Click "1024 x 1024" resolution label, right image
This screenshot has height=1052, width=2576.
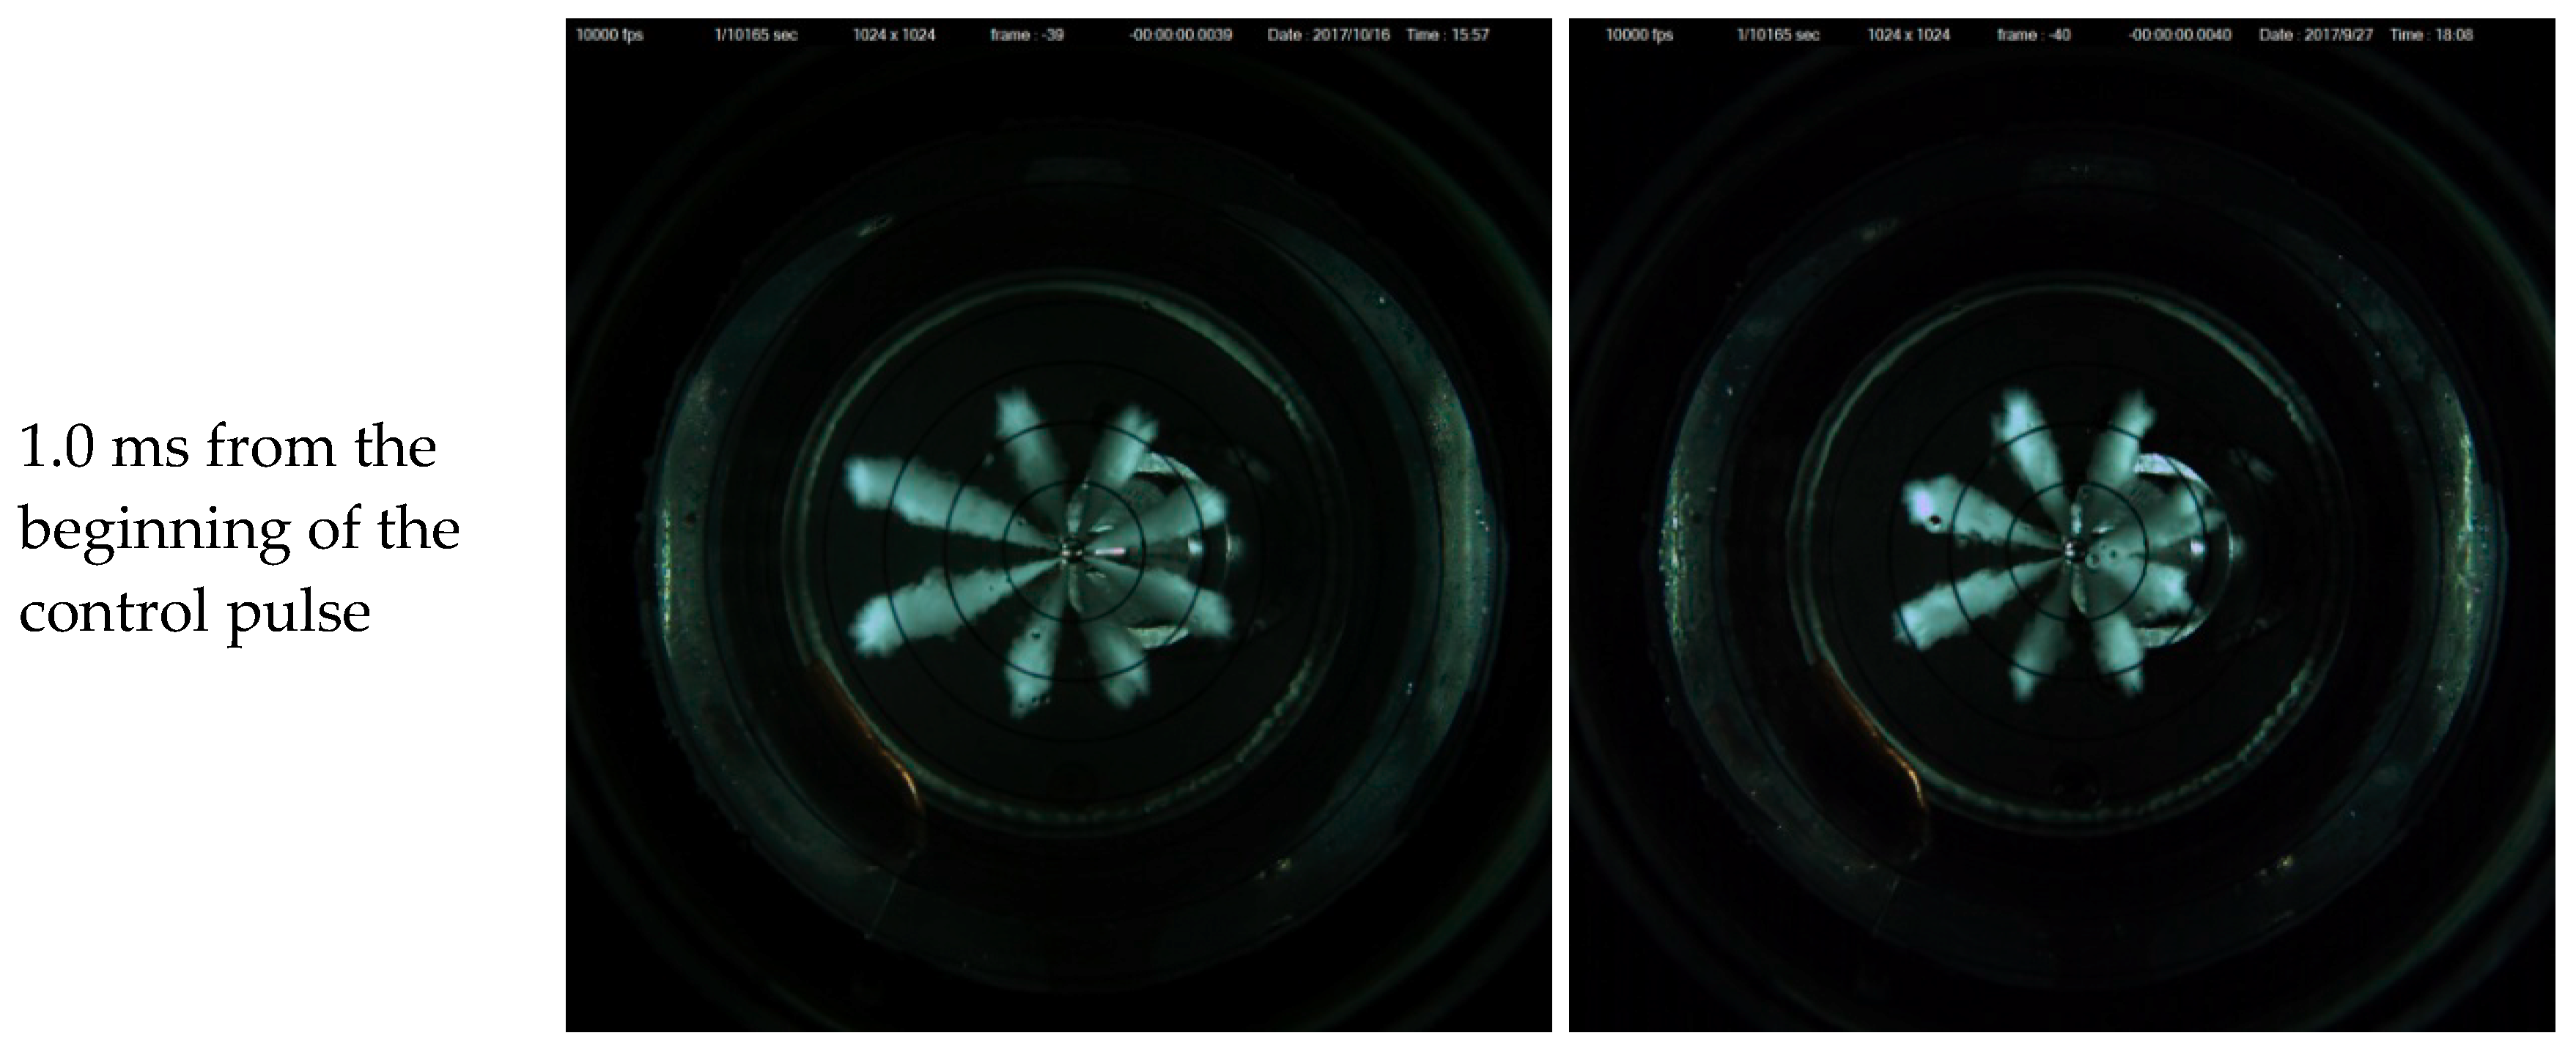tap(1908, 35)
